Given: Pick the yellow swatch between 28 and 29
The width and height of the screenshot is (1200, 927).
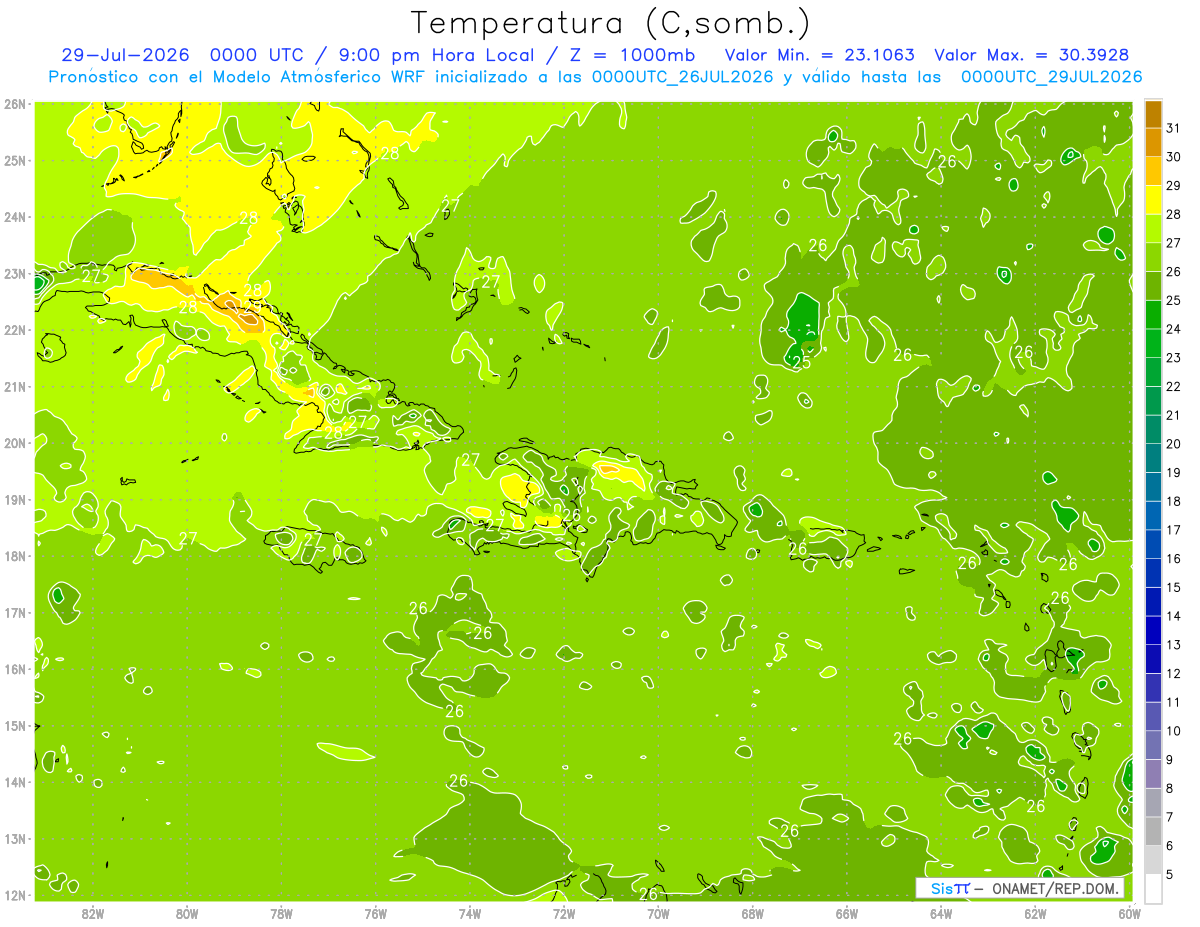Looking at the screenshot, I should click(x=1153, y=200).
